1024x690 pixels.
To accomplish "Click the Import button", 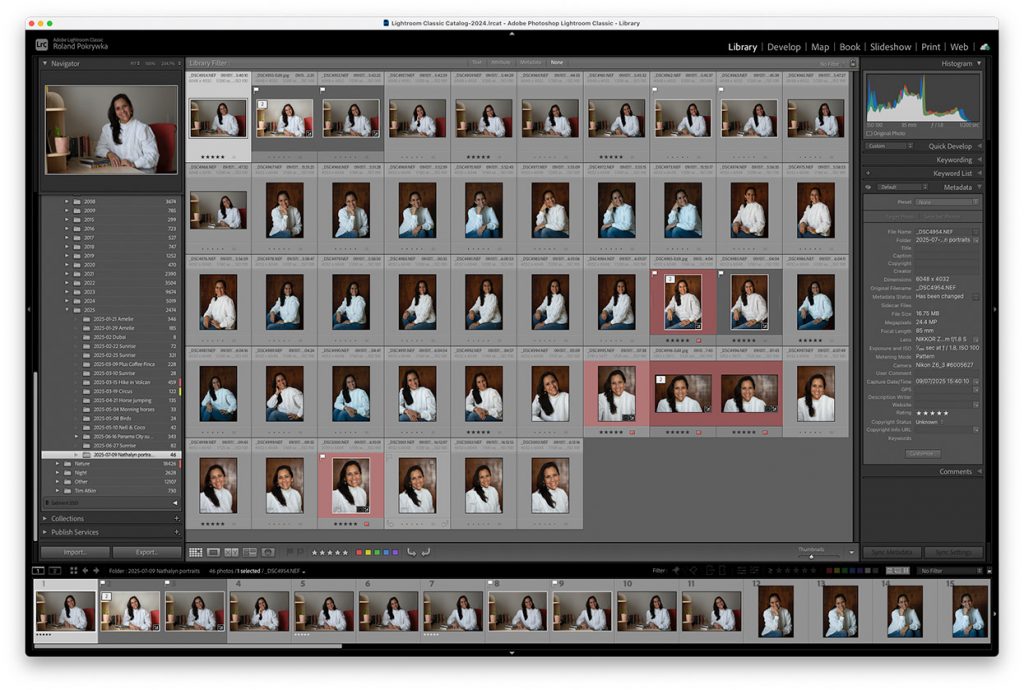I will point(74,552).
